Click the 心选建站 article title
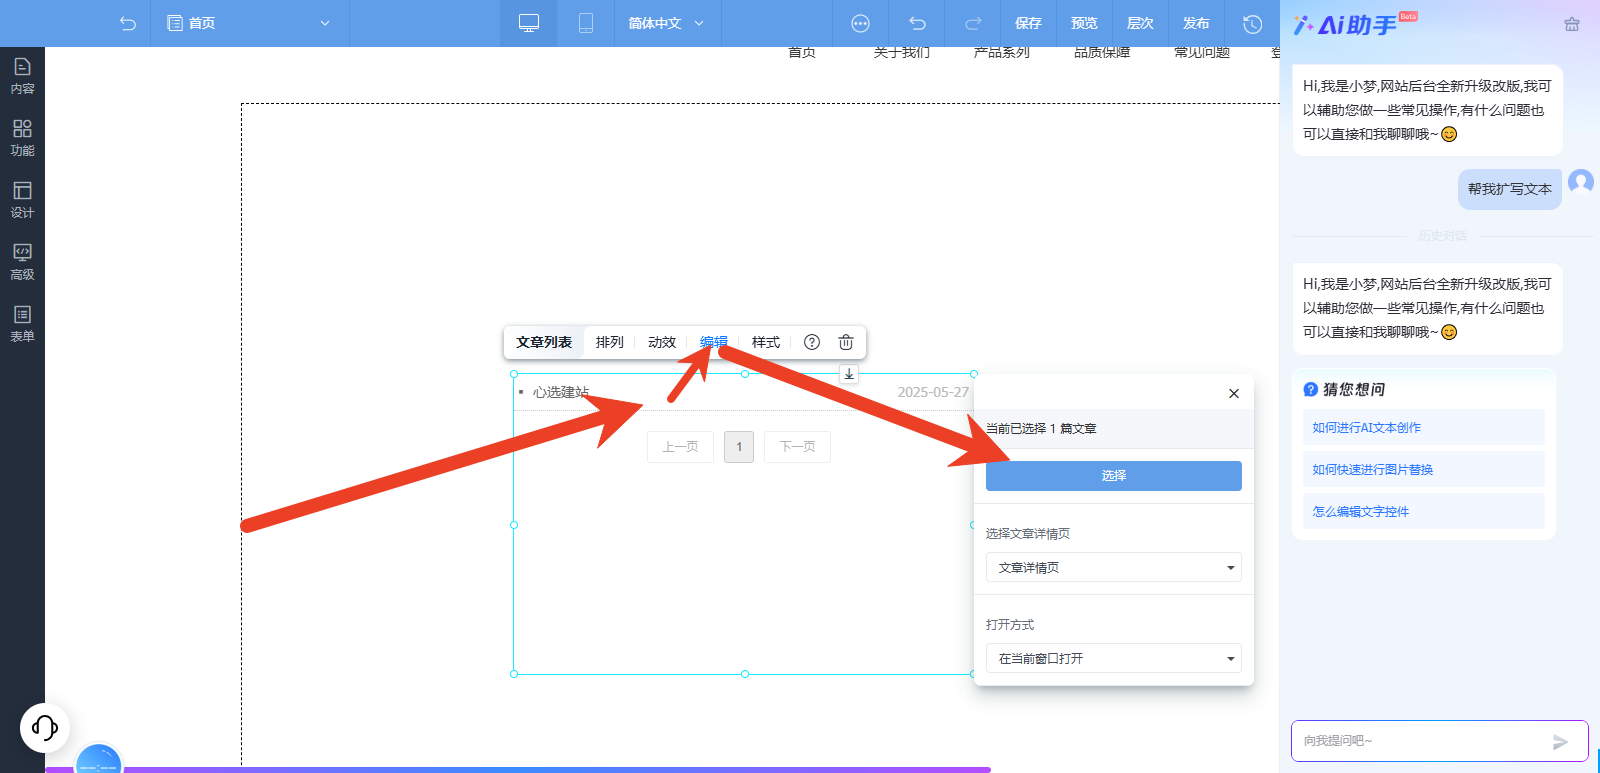 pos(561,392)
